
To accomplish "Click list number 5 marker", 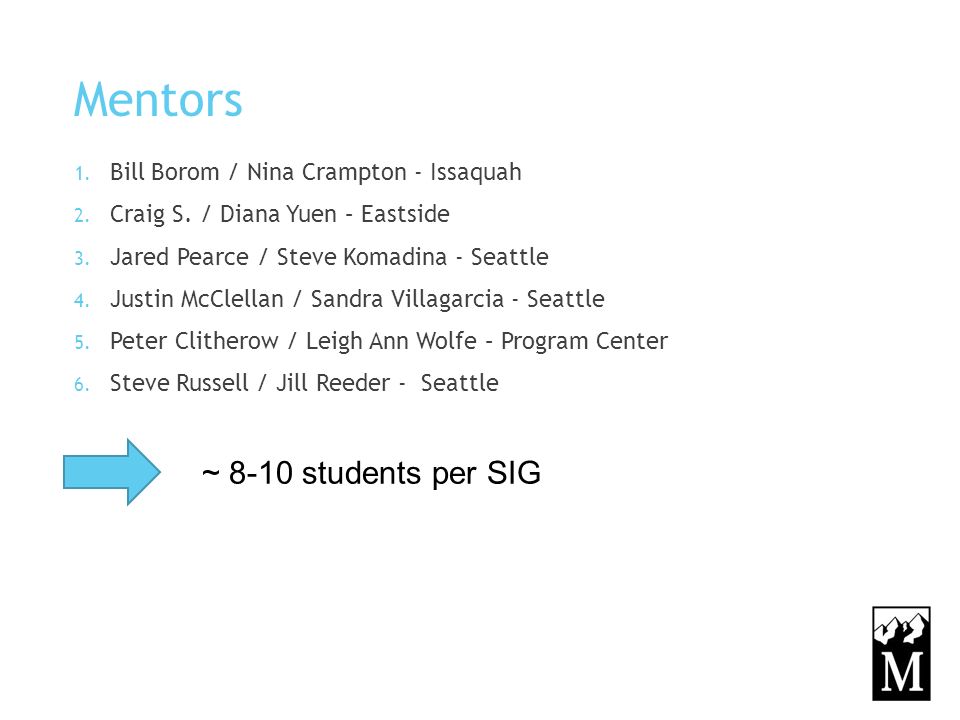I will [x=81, y=343].
